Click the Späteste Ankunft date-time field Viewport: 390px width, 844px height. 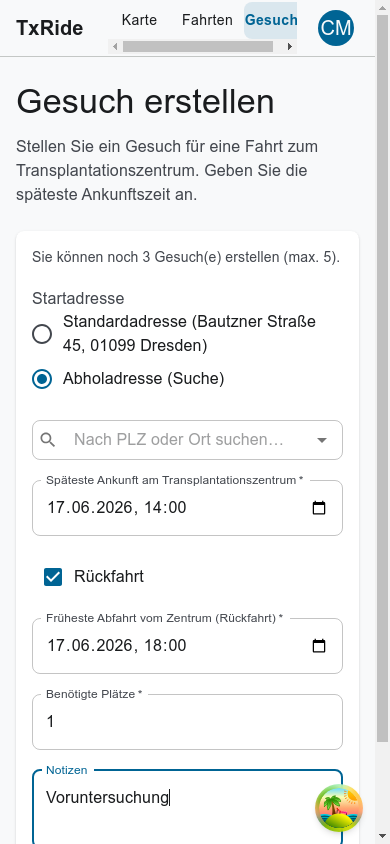pos(187,508)
